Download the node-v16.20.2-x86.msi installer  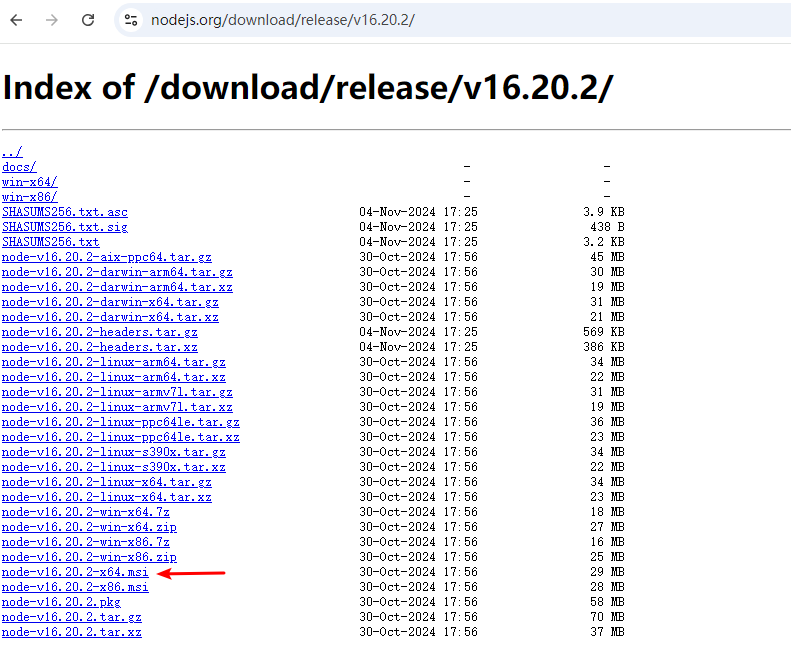coord(75,587)
